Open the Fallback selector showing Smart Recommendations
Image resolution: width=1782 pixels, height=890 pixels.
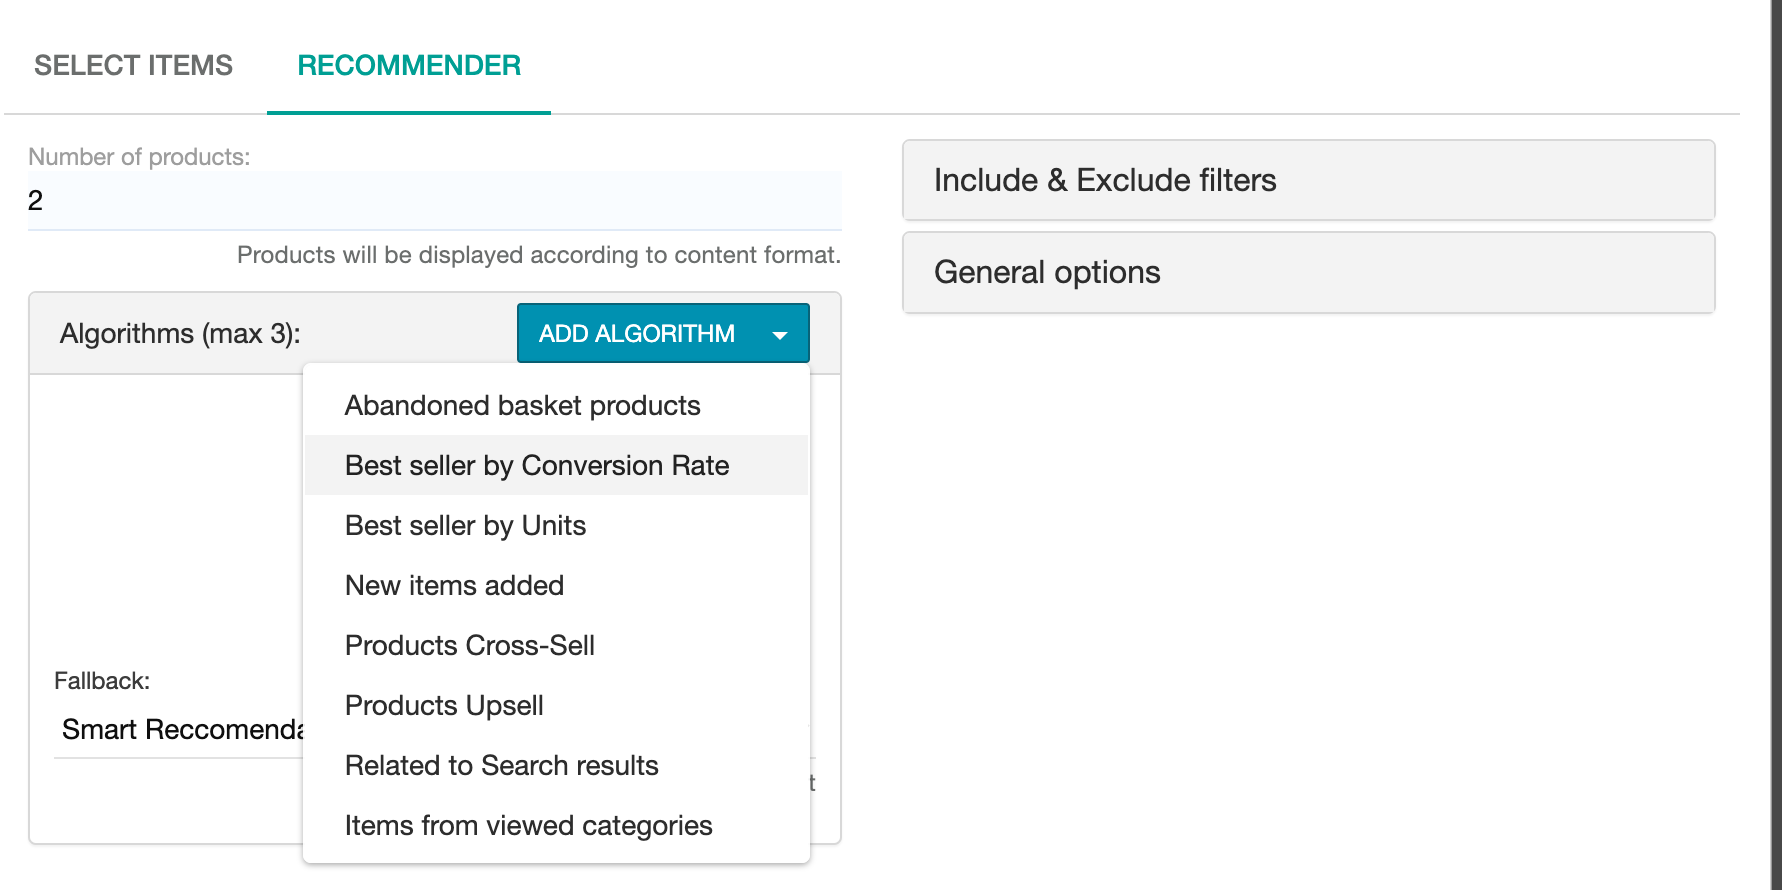[x=180, y=729]
